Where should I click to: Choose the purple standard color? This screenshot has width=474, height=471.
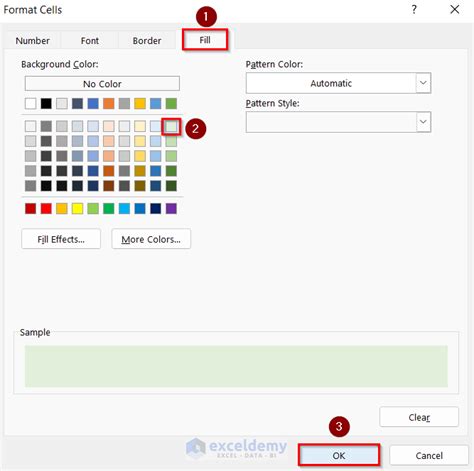(x=171, y=209)
